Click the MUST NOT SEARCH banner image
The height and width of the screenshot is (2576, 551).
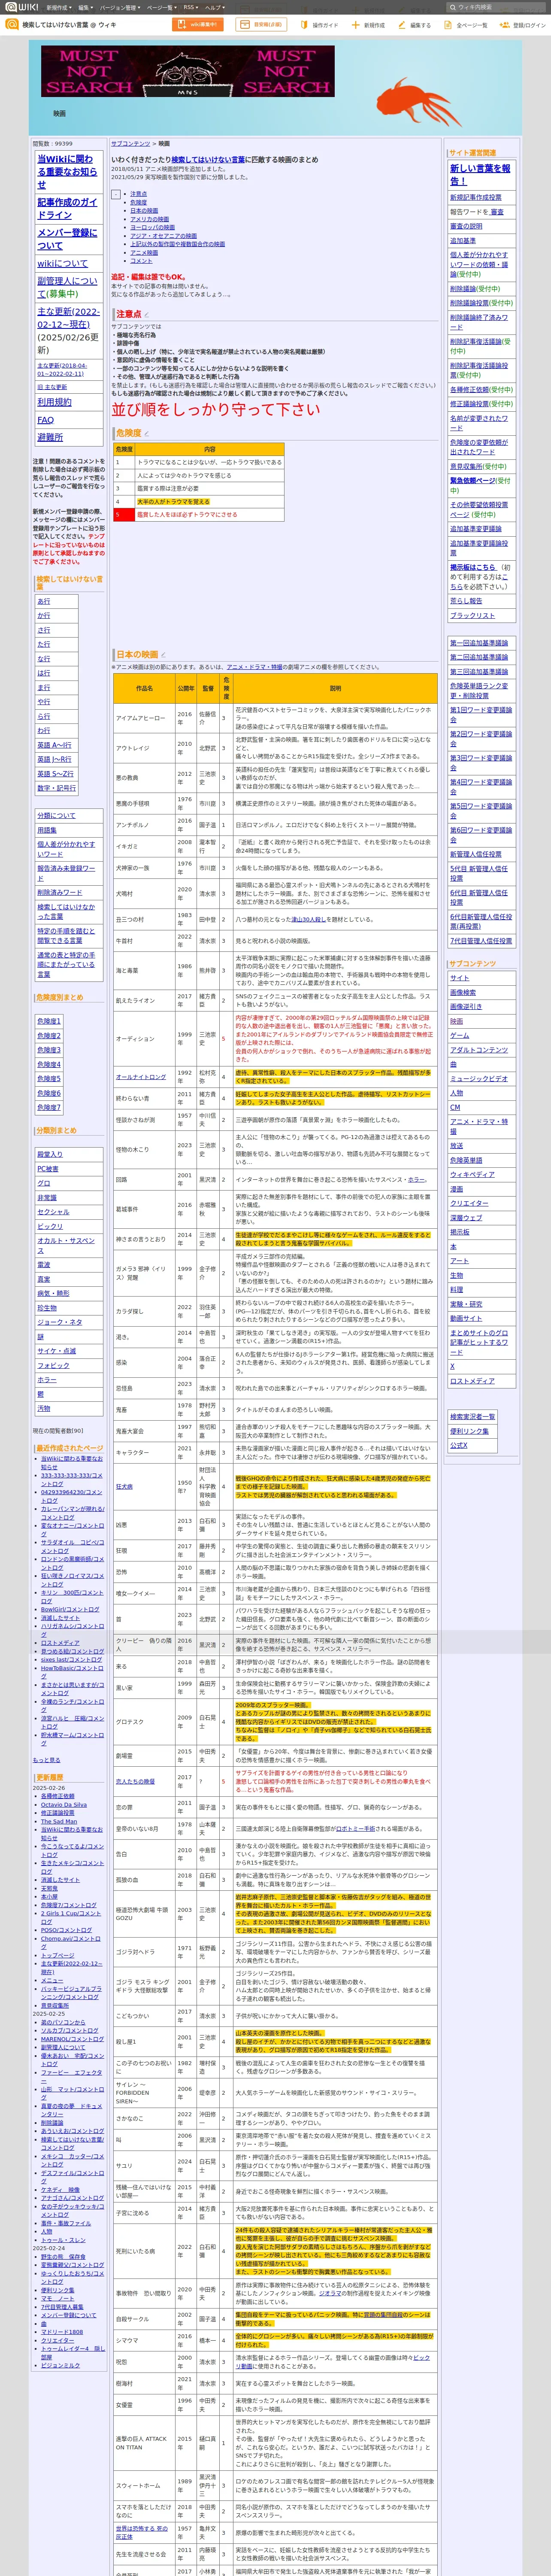[x=187, y=71]
